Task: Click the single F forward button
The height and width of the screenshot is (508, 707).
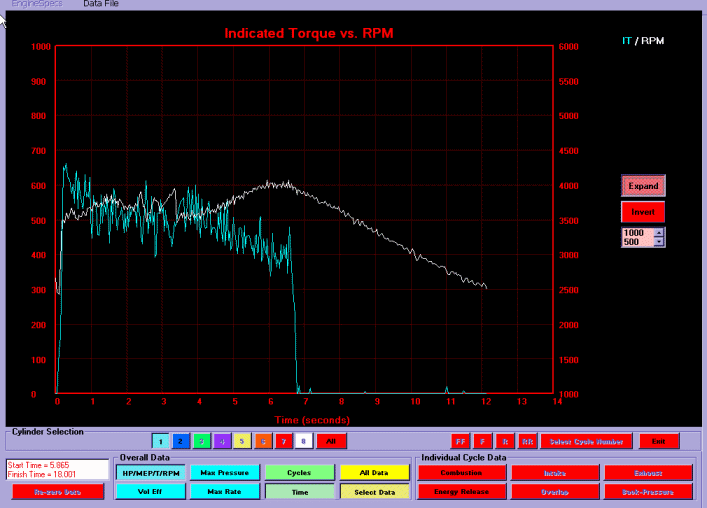Action: coord(483,441)
